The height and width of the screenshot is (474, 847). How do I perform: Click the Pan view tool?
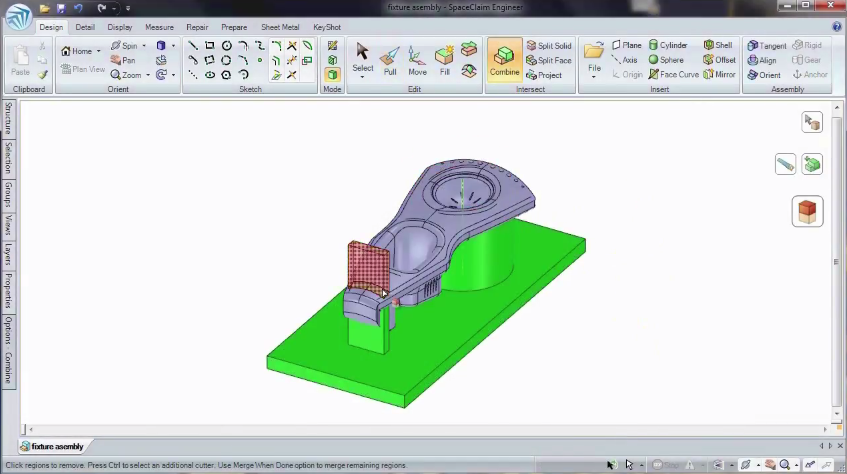(x=123, y=61)
